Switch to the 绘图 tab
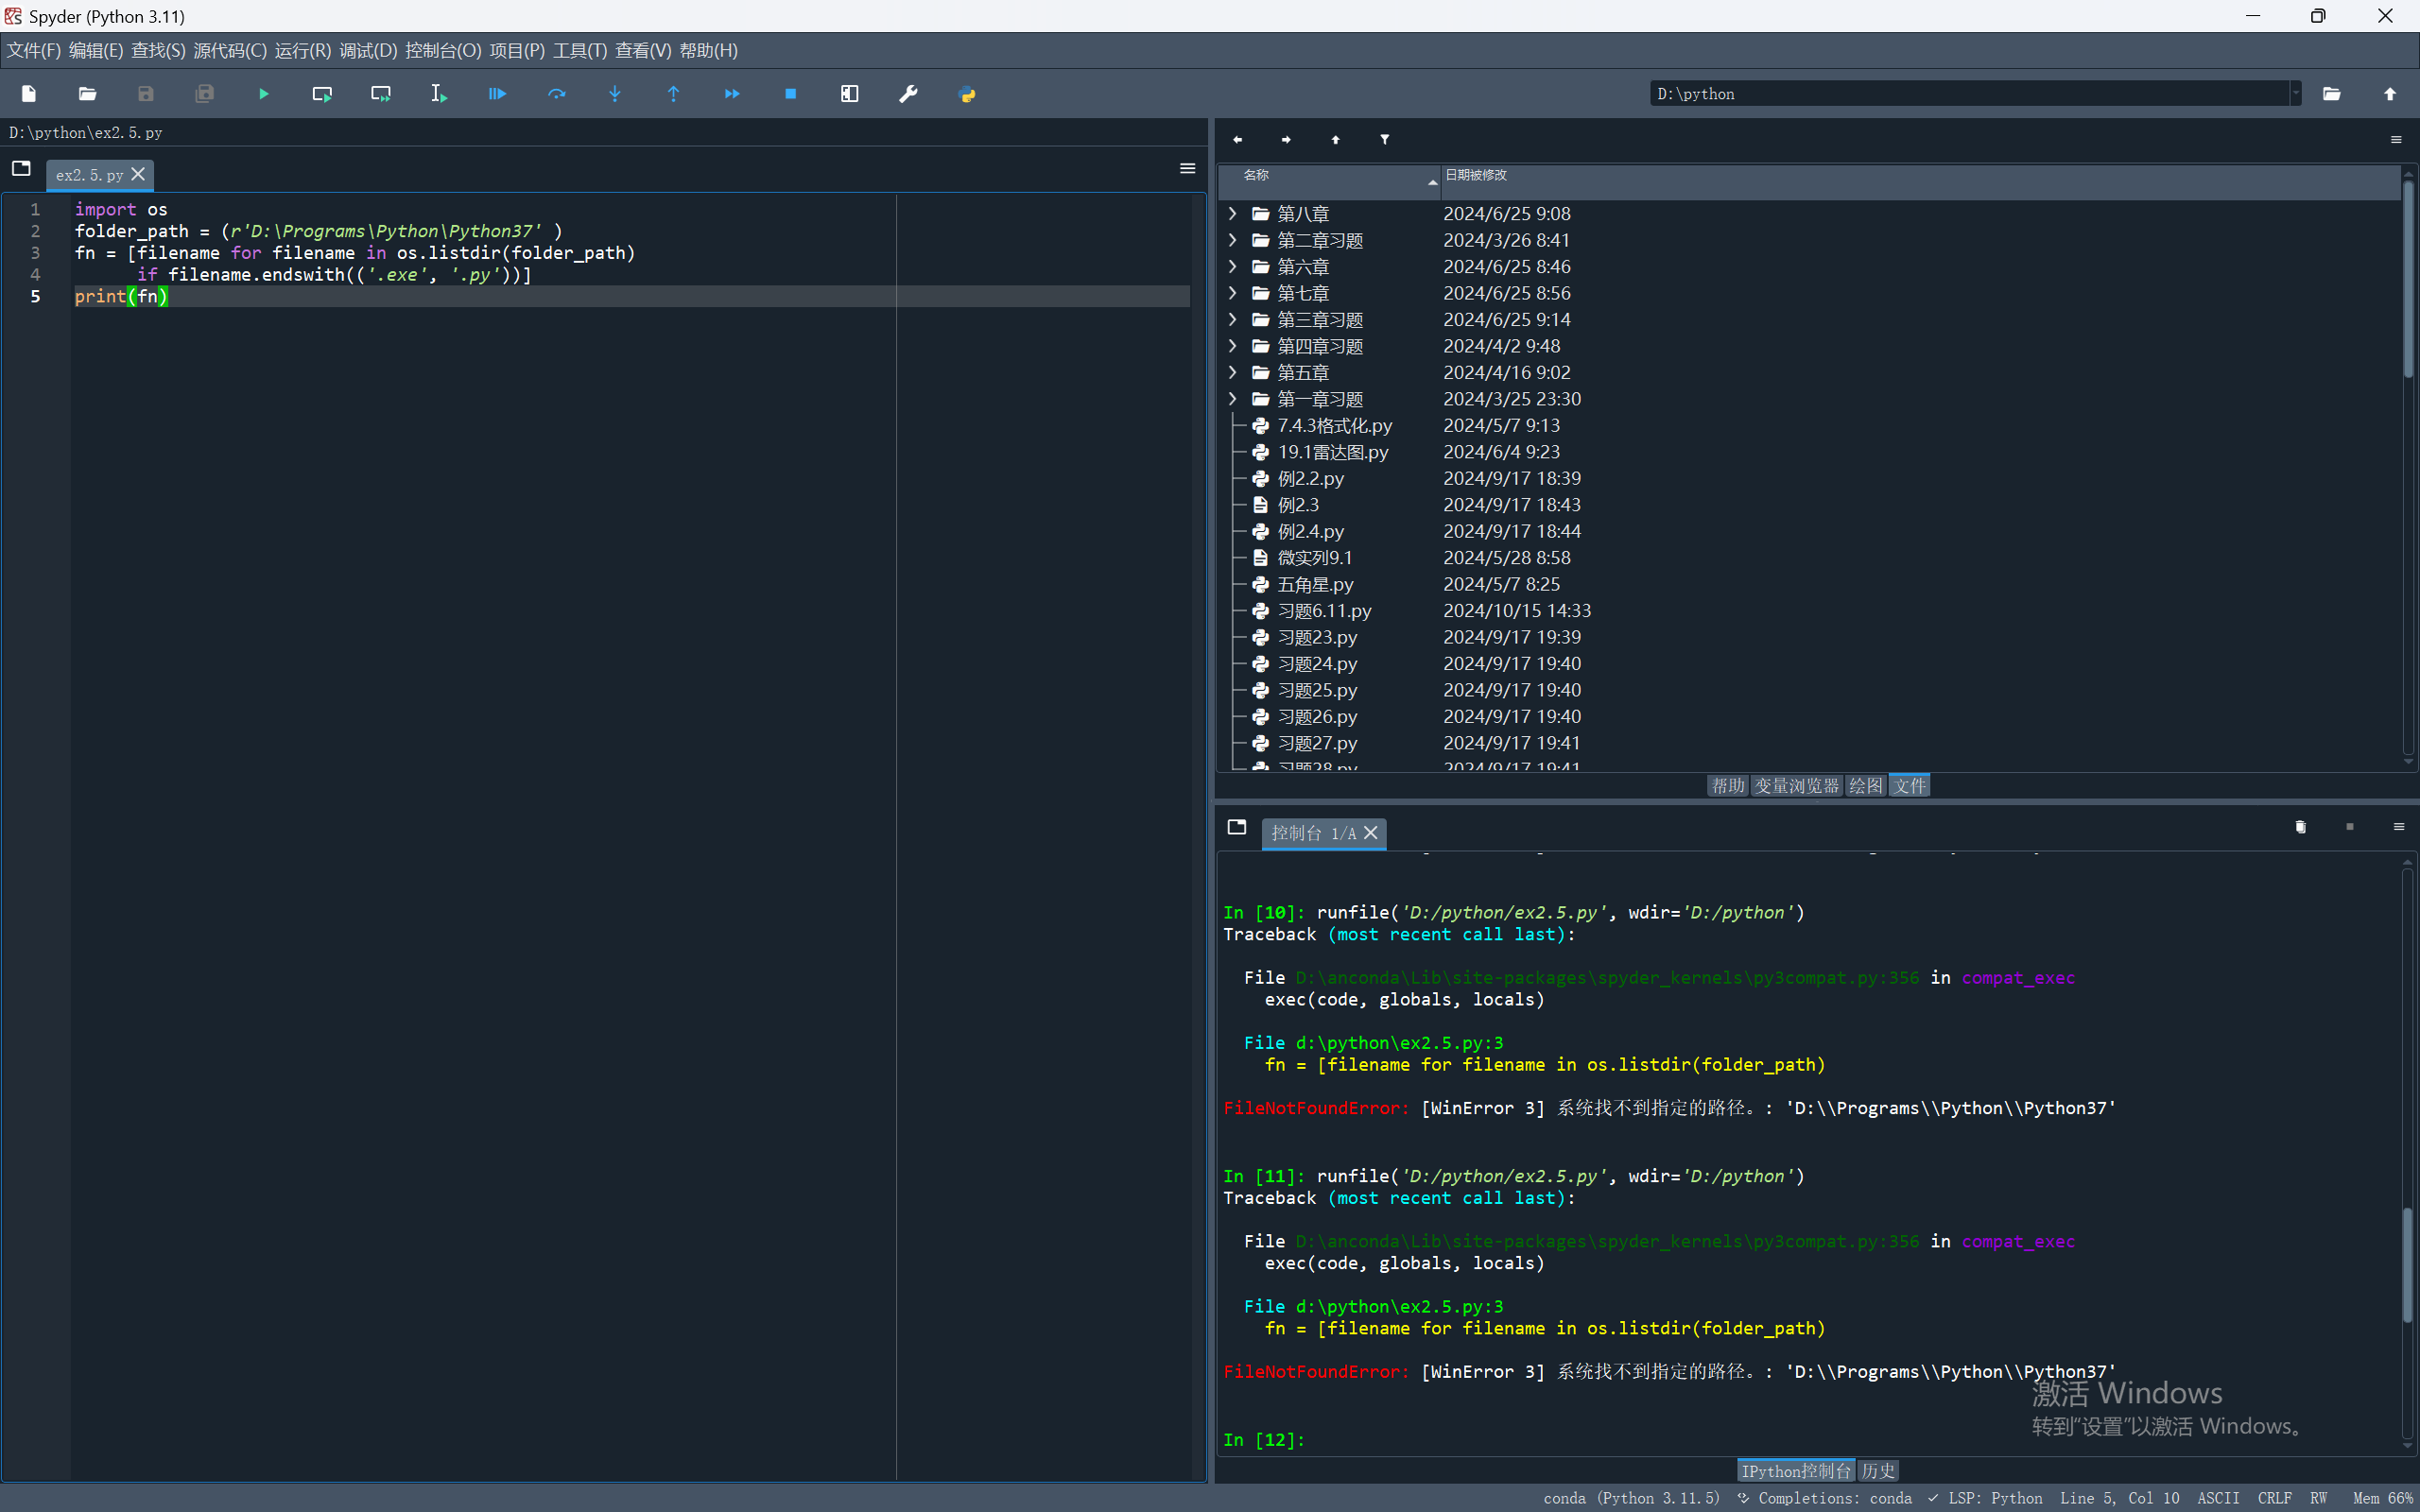This screenshot has height=1512, width=2420. tap(1865, 786)
